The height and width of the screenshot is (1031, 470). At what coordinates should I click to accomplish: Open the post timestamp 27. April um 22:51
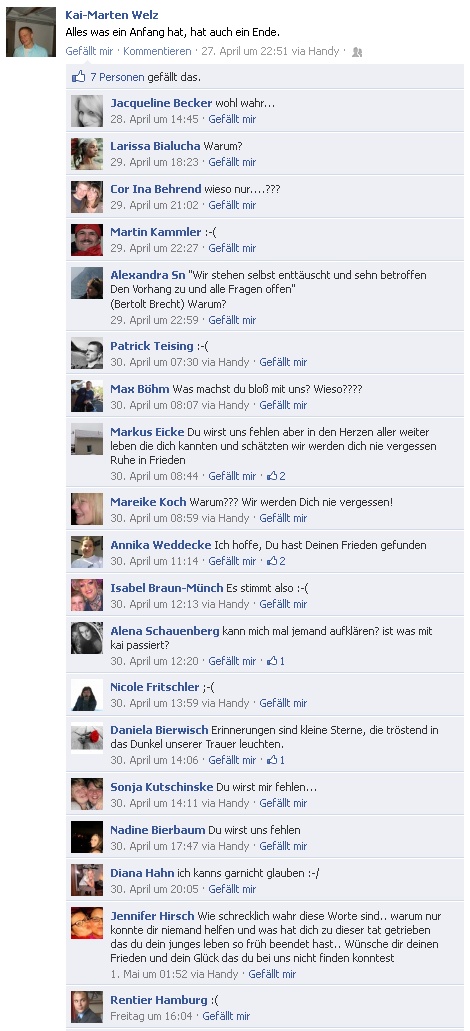tap(245, 51)
